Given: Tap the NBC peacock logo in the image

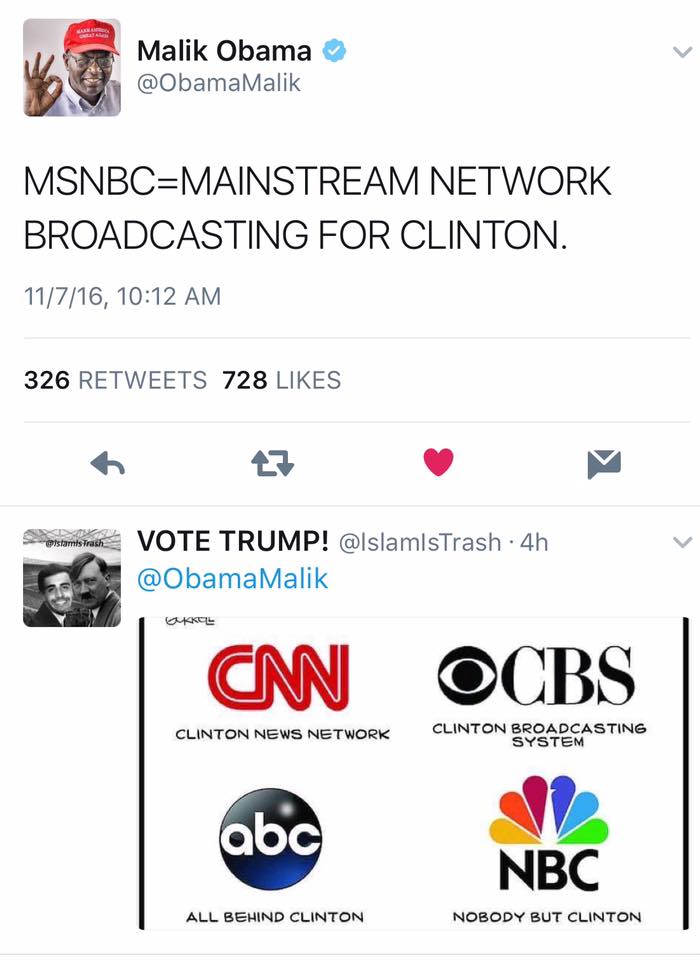Looking at the screenshot, I should click(548, 833).
